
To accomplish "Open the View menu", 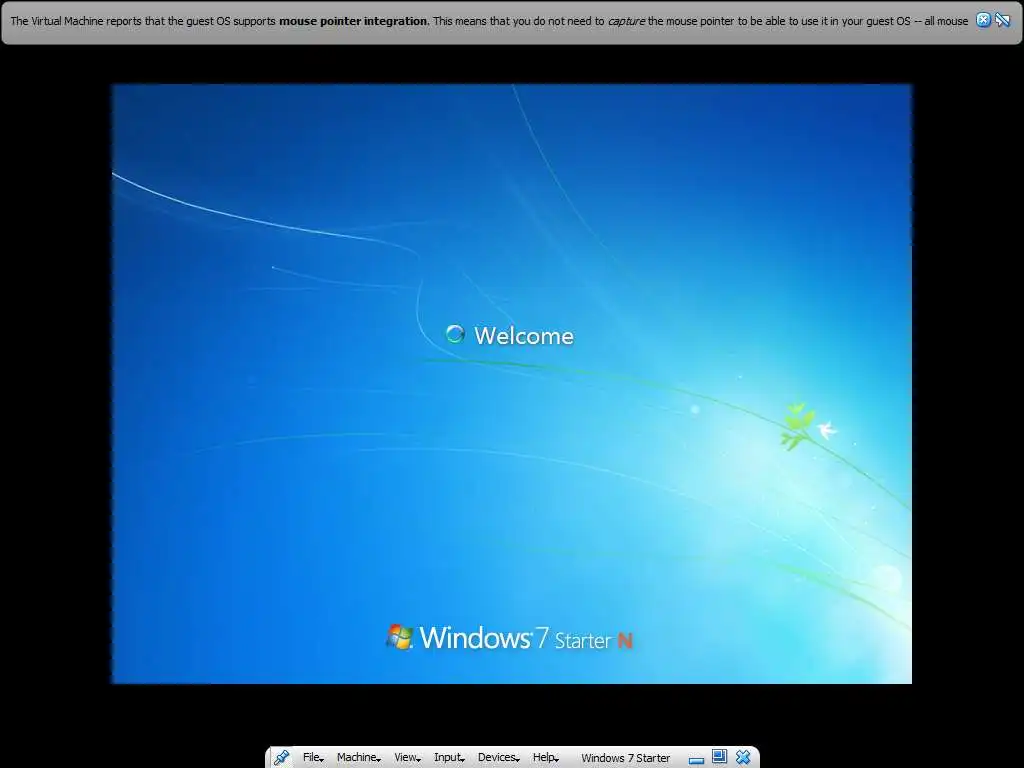I will 408,758.
